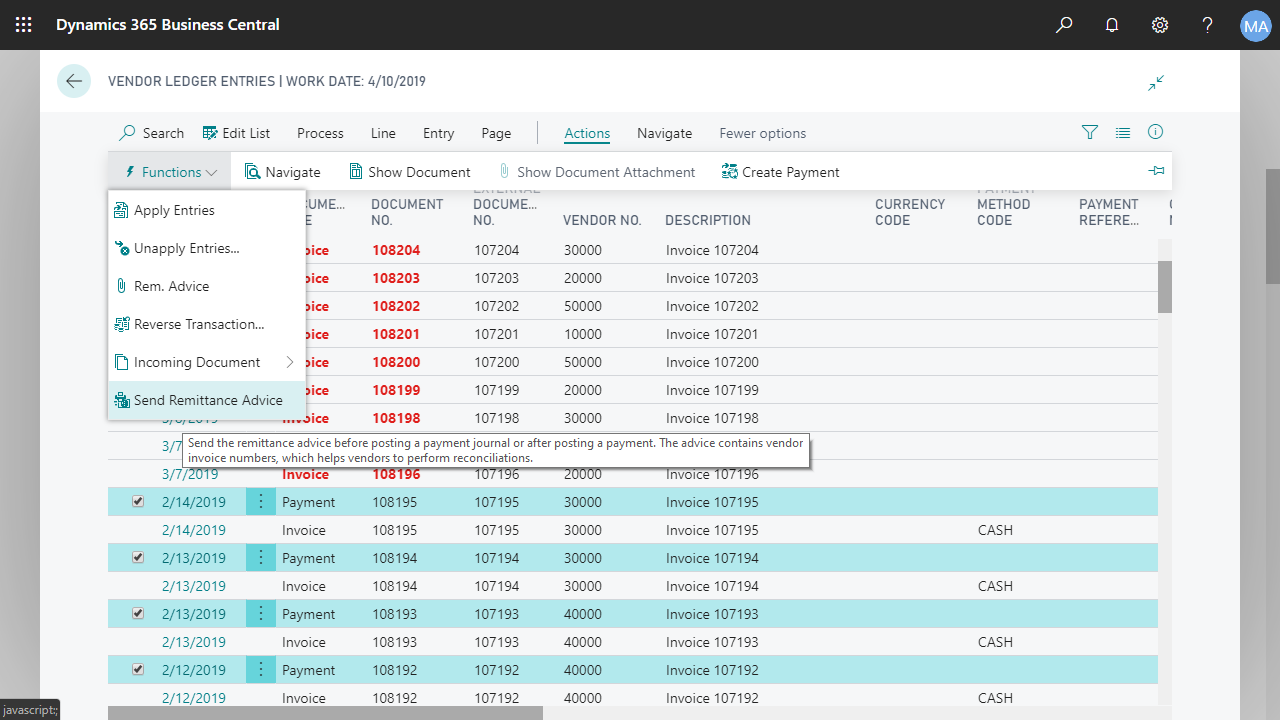Open row options for Payment 108195
The image size is (1280, 720).
coord(261,502)
